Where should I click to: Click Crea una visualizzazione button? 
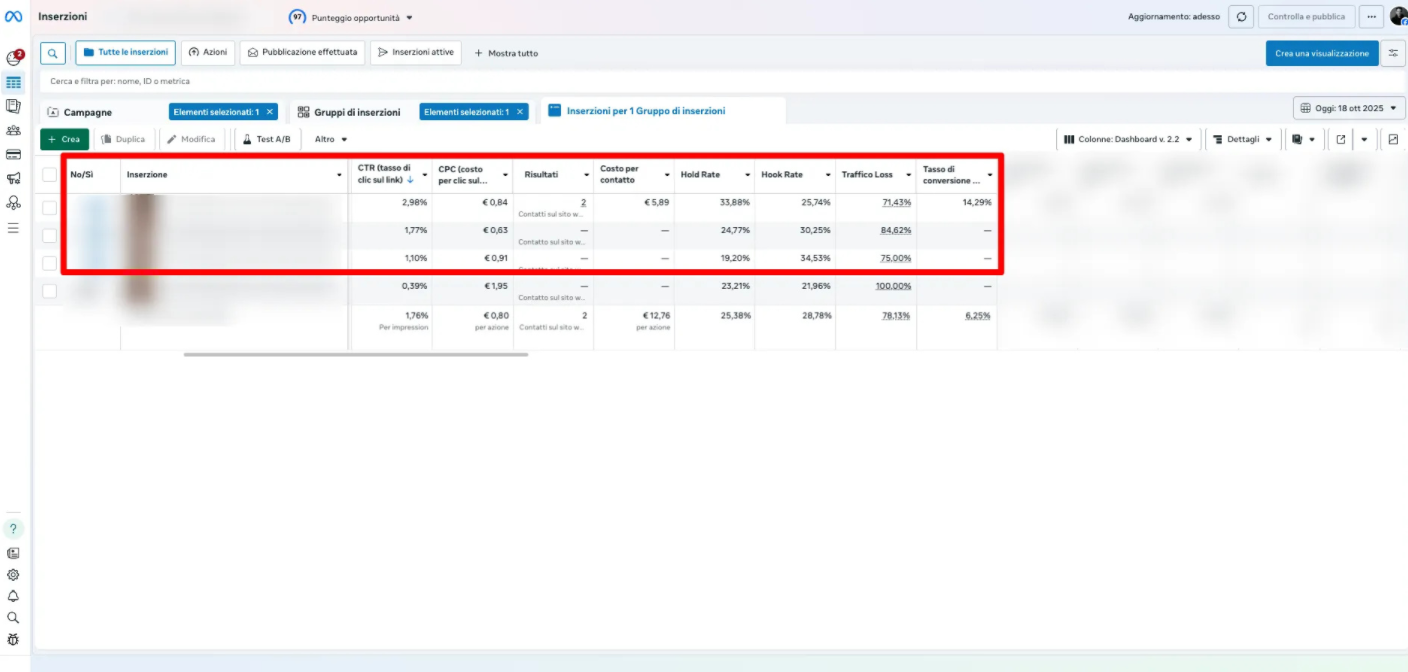1322,54
